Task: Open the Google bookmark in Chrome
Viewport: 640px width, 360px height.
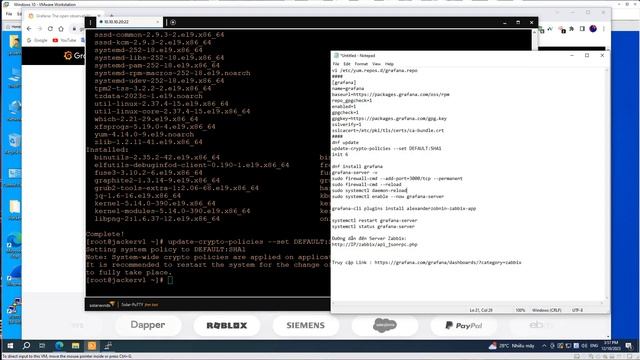Action: [37, 40]
